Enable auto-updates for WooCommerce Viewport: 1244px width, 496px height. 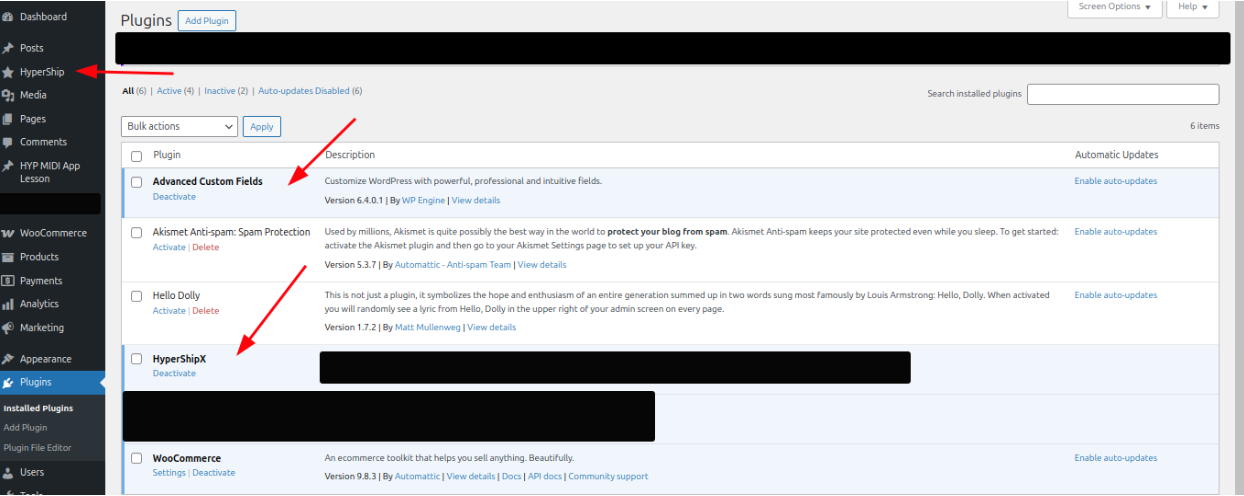point(1116,458)
